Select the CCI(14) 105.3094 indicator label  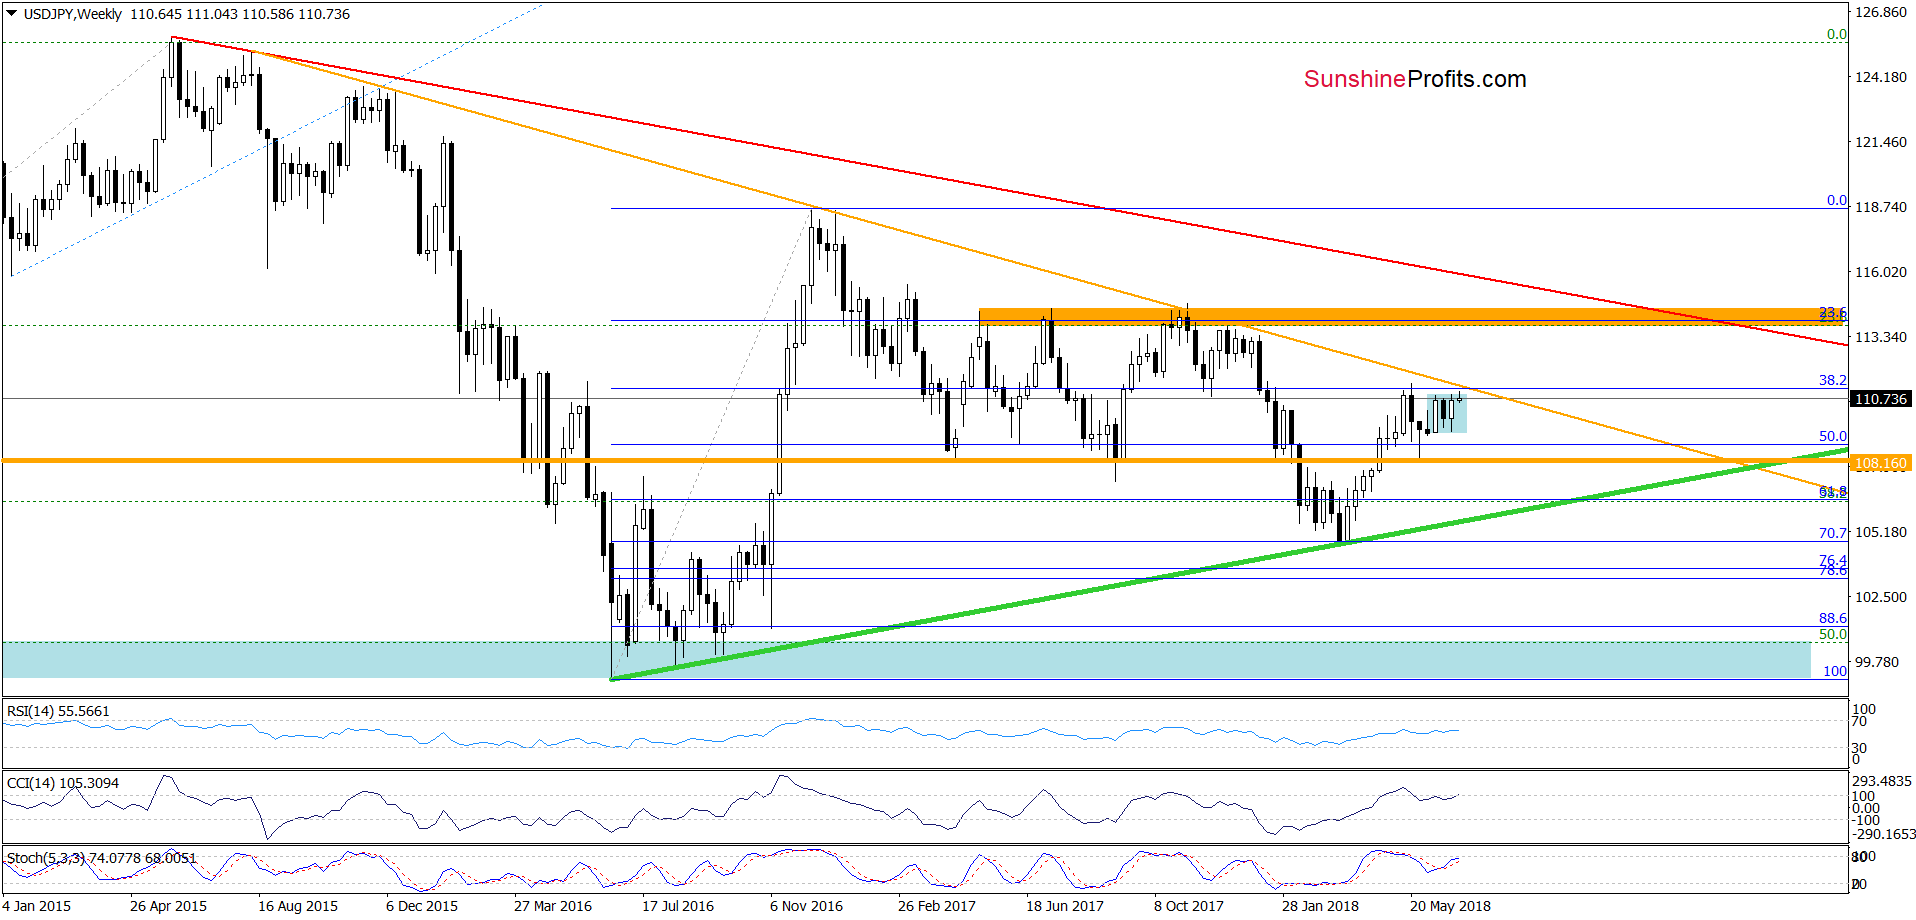tap(62, 783)
